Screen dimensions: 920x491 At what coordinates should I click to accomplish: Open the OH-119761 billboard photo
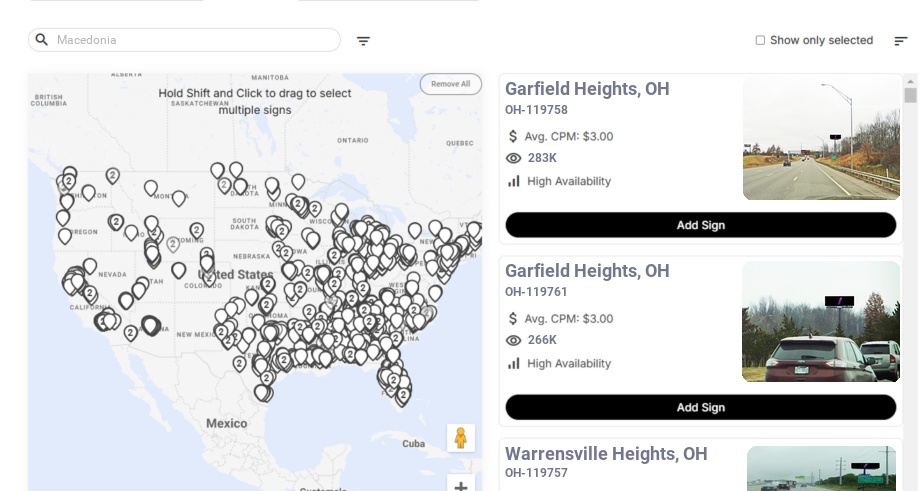pos(821,321)
